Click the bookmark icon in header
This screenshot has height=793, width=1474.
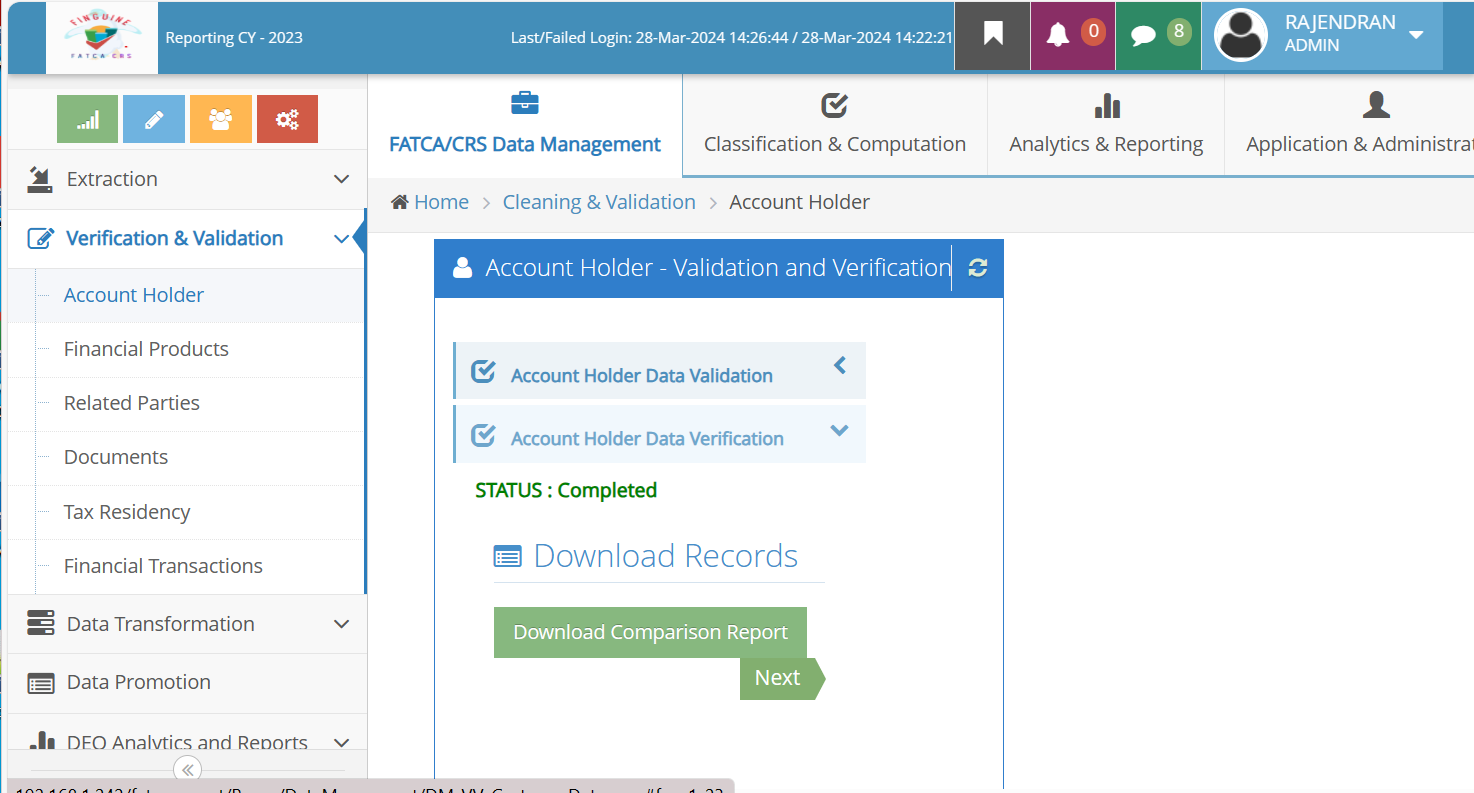[x=992, y=35]
